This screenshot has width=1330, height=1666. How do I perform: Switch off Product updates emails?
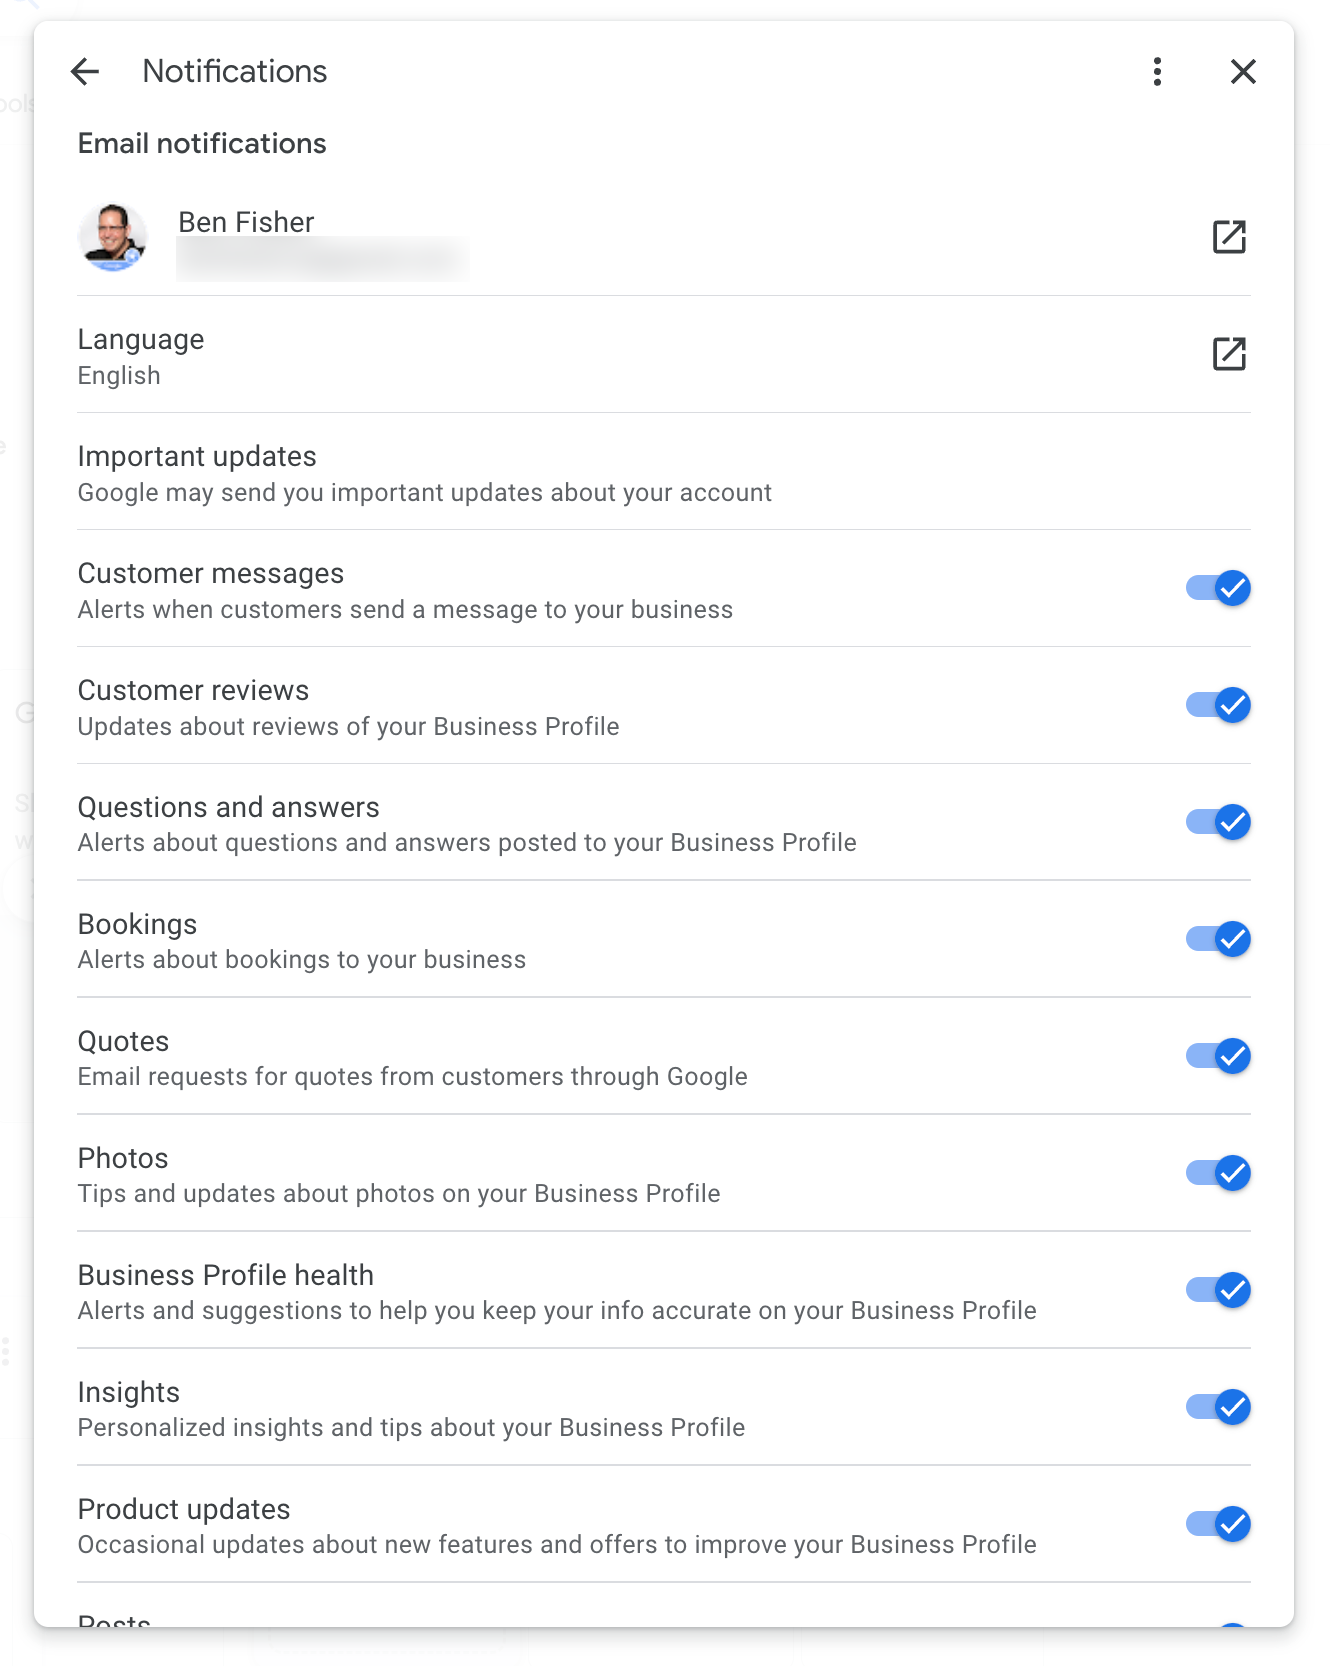pyautogui.click(x=1218, y=1524)
